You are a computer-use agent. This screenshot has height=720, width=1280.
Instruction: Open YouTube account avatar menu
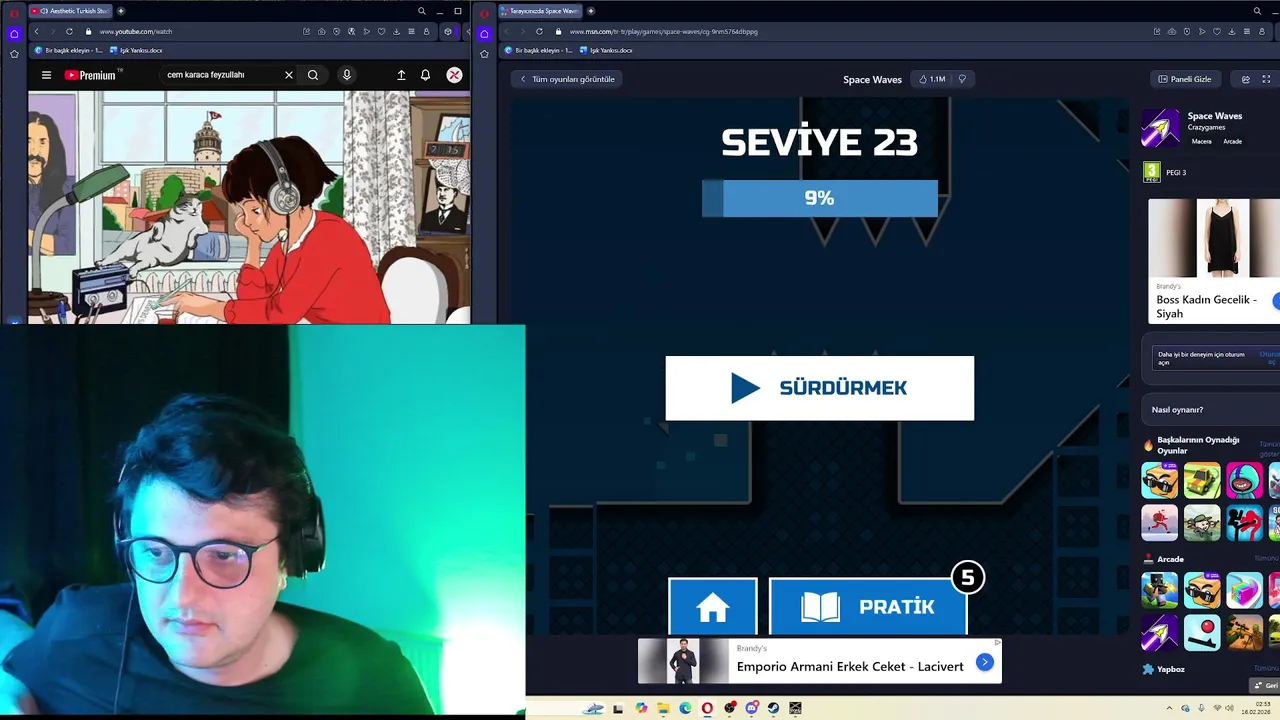coord(454,75)
